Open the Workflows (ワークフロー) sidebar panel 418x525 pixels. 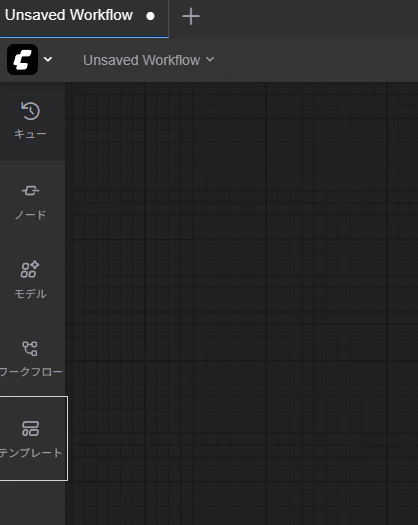coord(31,359)
